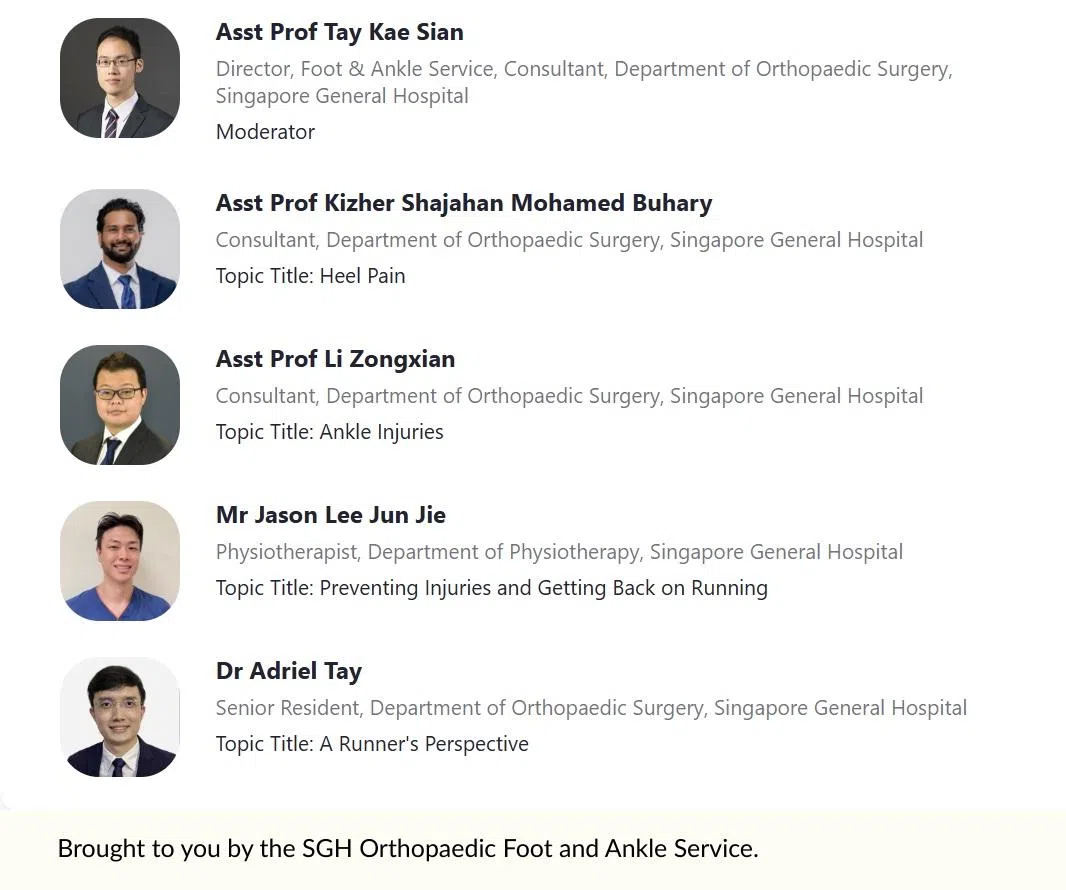Viewport: 1066px width, 890px height.
Task: Click Mr Jason Lee Jun Jie's photo
Action: (x=120, y=561)
